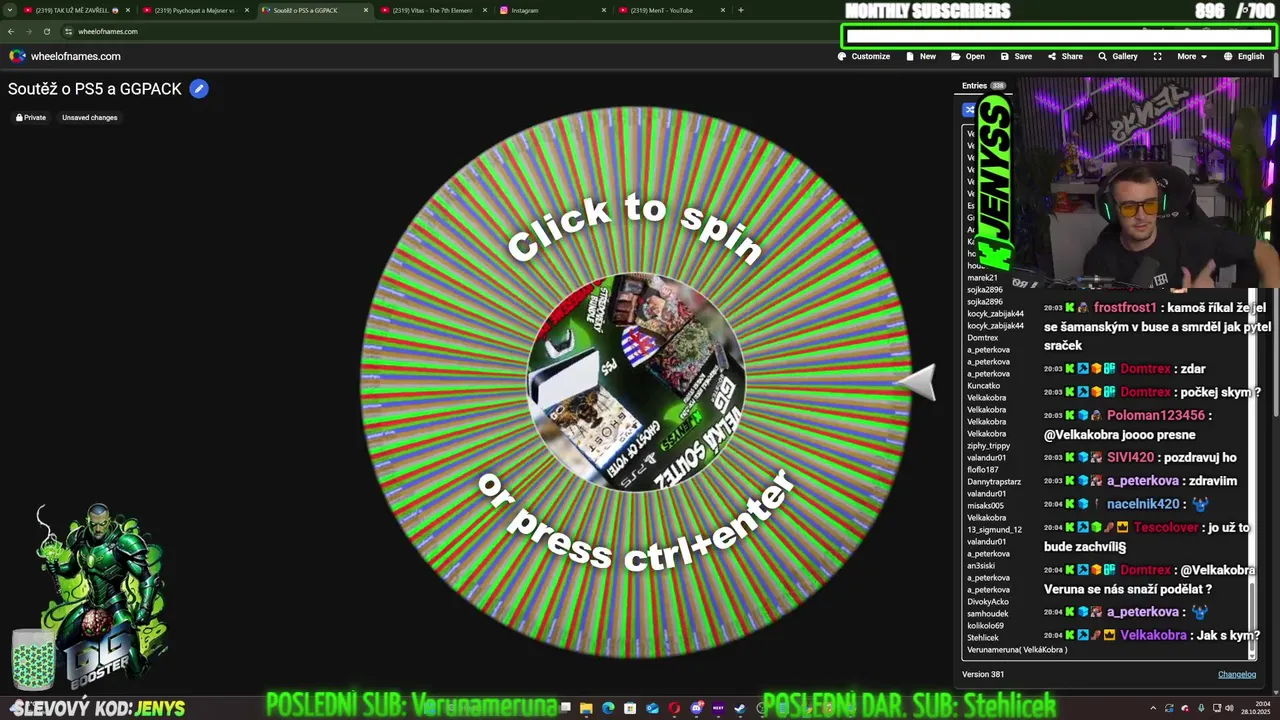Switch to the Instagram tab
The height and width of the screenshot is (720, 1280).
(550, 10)
